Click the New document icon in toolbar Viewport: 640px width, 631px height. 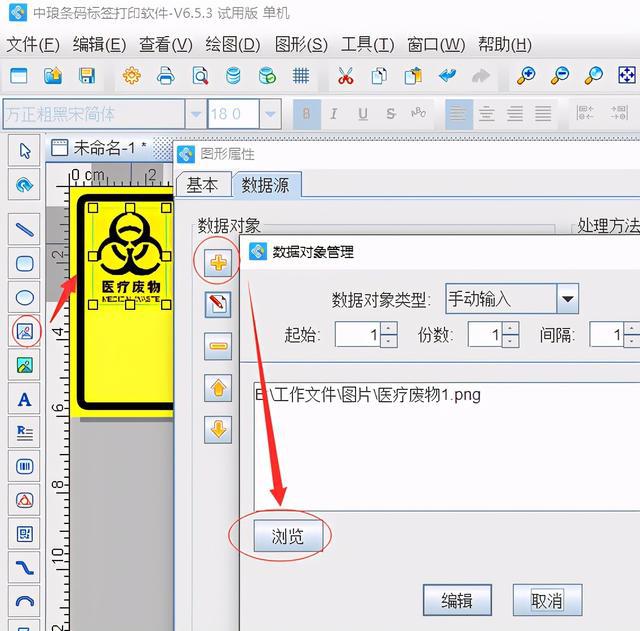point(18,76)
